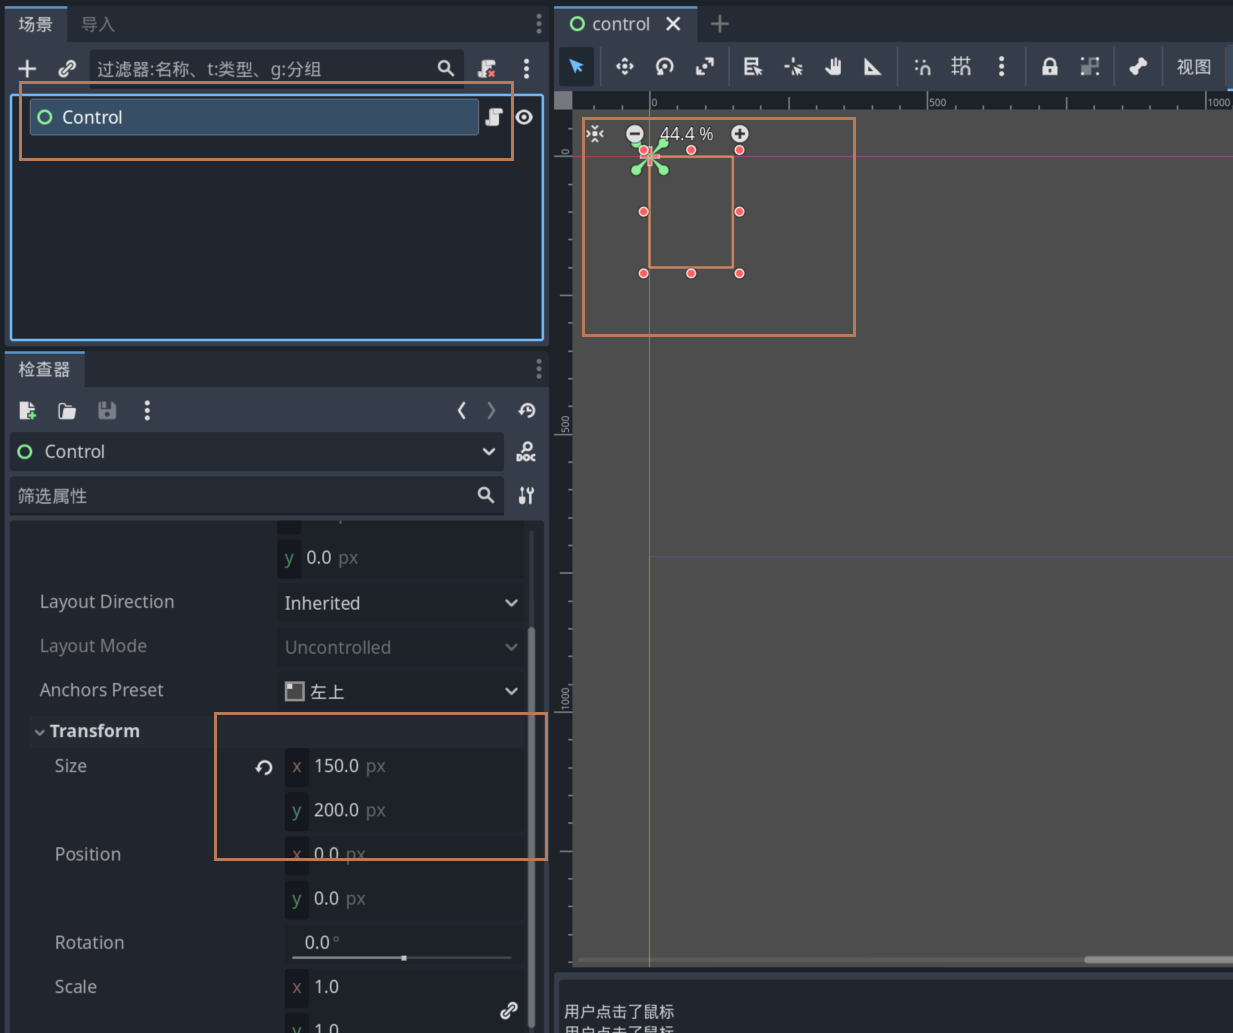Reset Size property with revert arrow
The height and width of the screenshot is (1033, 1233).
(x=264, y=767)
